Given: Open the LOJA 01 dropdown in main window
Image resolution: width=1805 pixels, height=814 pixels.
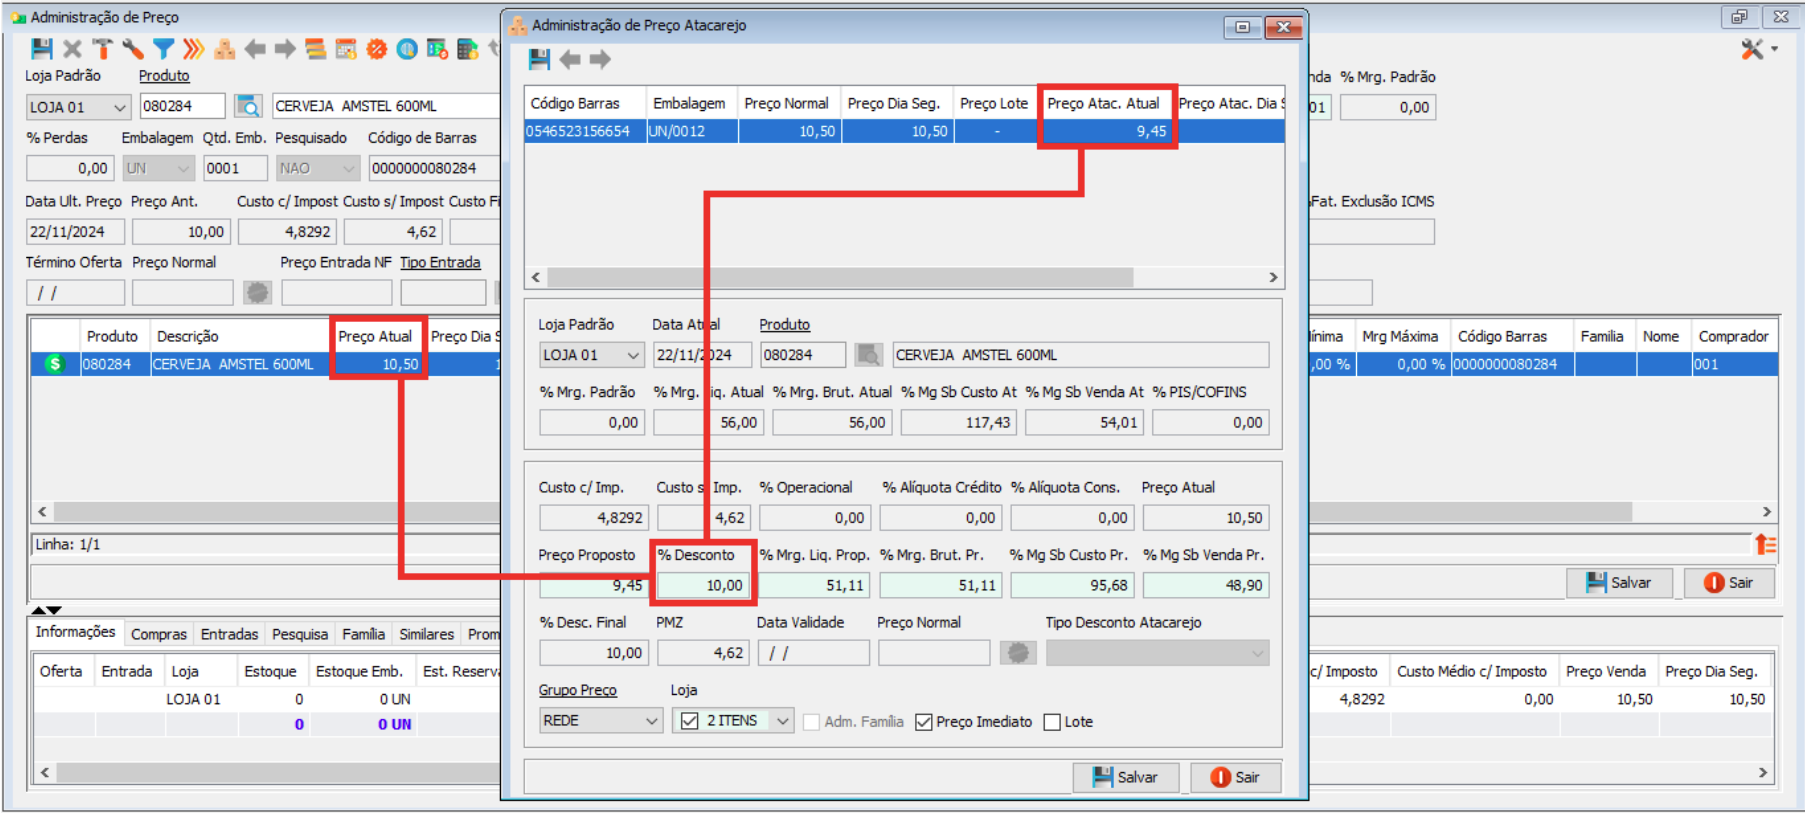Looking at the screenshot, I should [x=120, y=107].
